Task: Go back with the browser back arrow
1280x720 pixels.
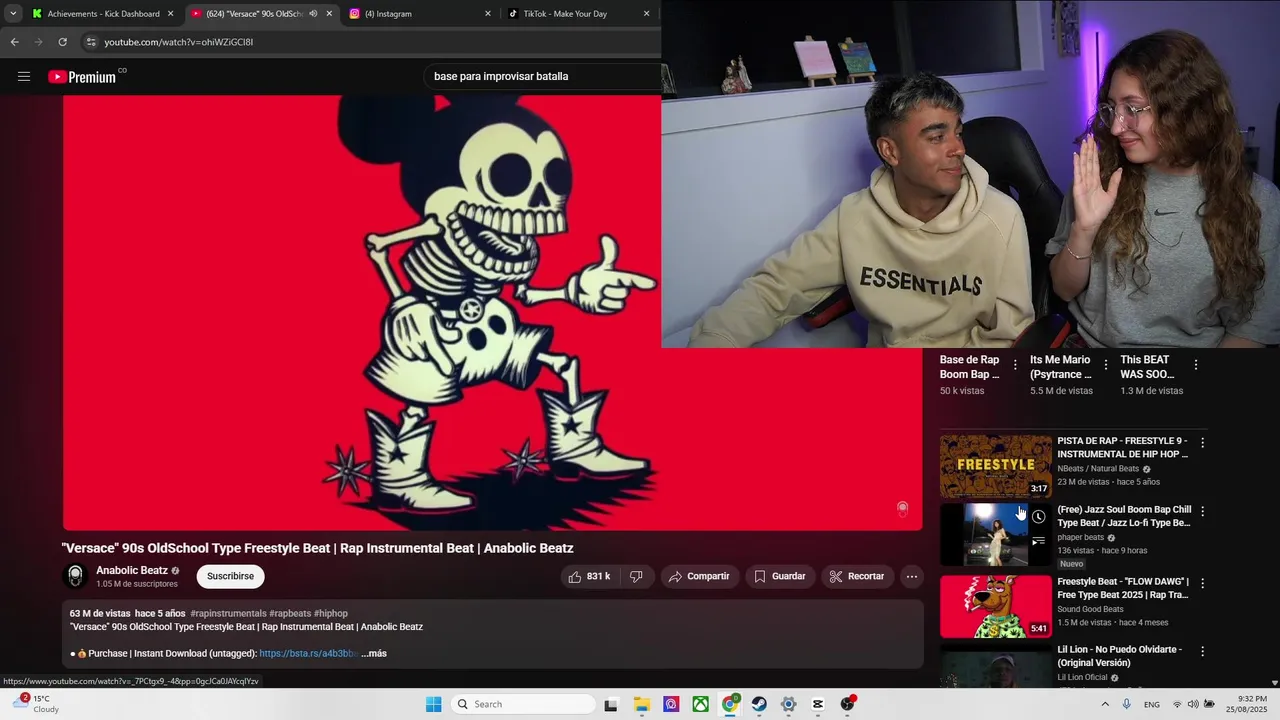Action: [14, 42]
